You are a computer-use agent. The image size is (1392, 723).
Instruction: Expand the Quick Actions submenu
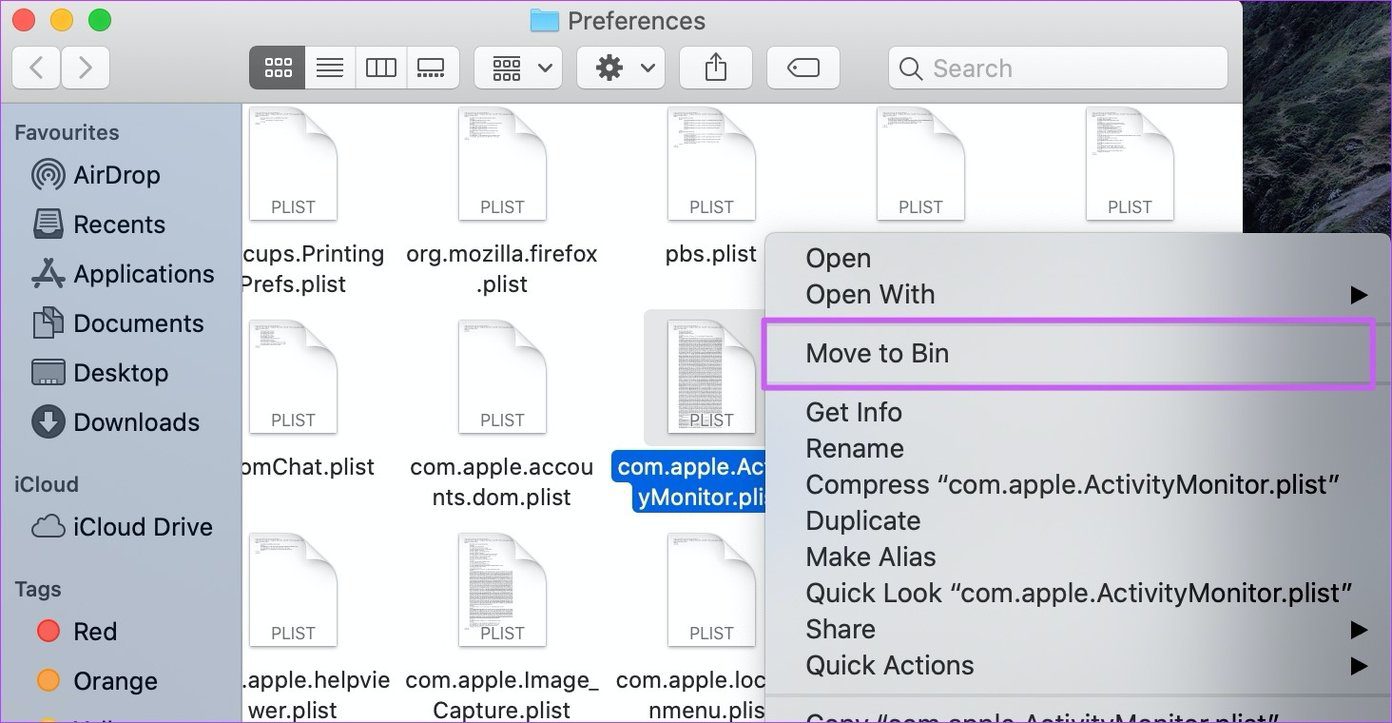point(1078,665)
